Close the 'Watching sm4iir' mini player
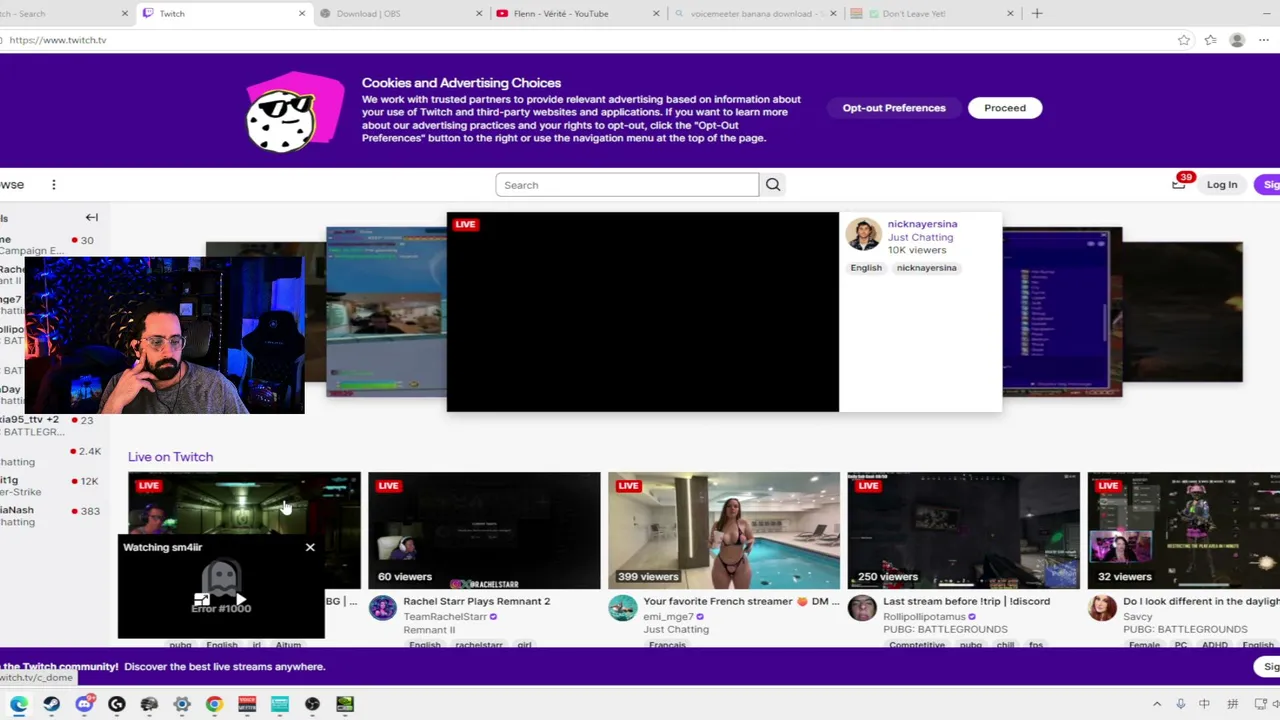The height and width of the screenshot is (720, 1280). point(310,547)
